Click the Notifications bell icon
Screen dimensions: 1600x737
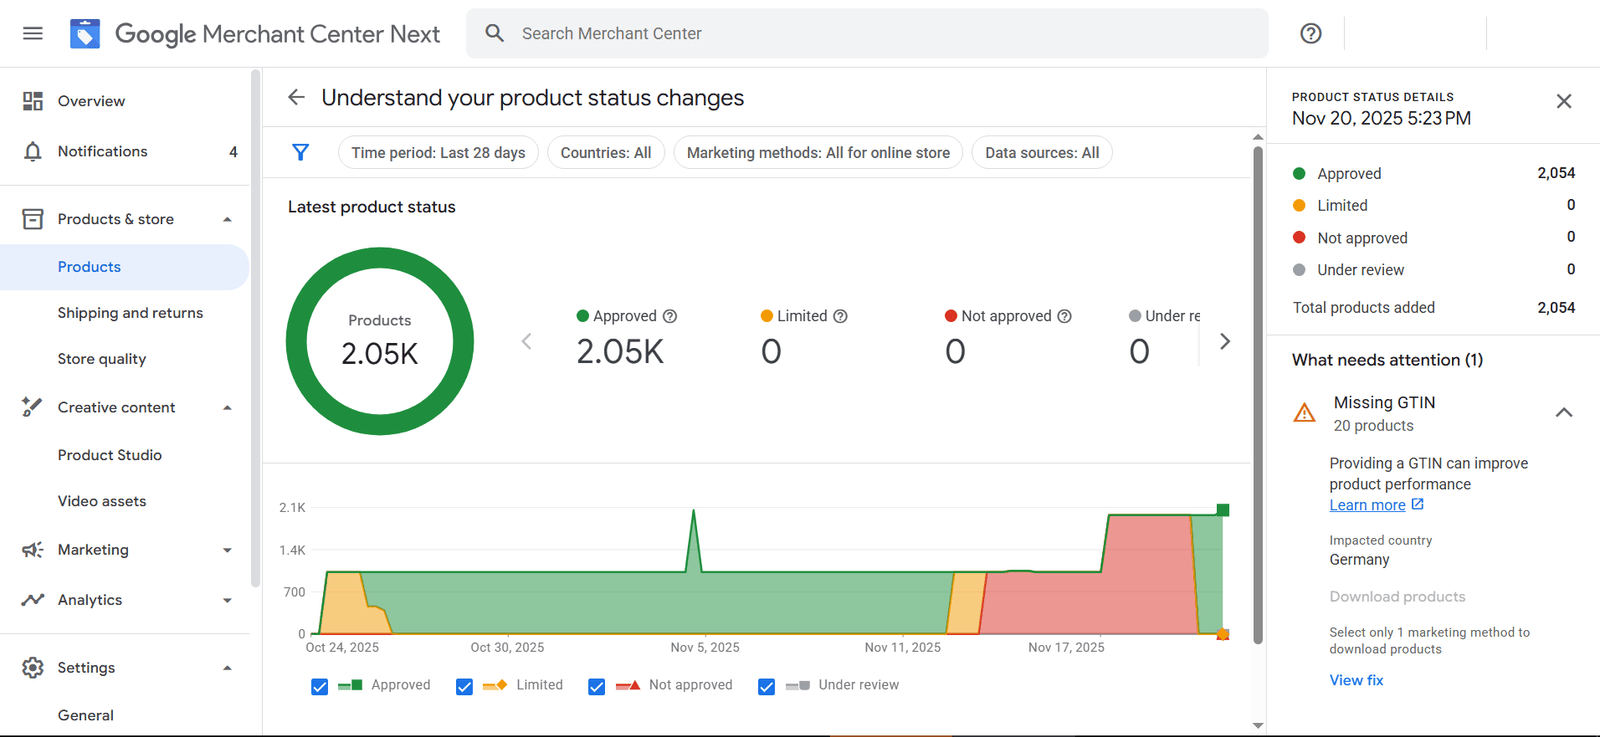[33, 151]
